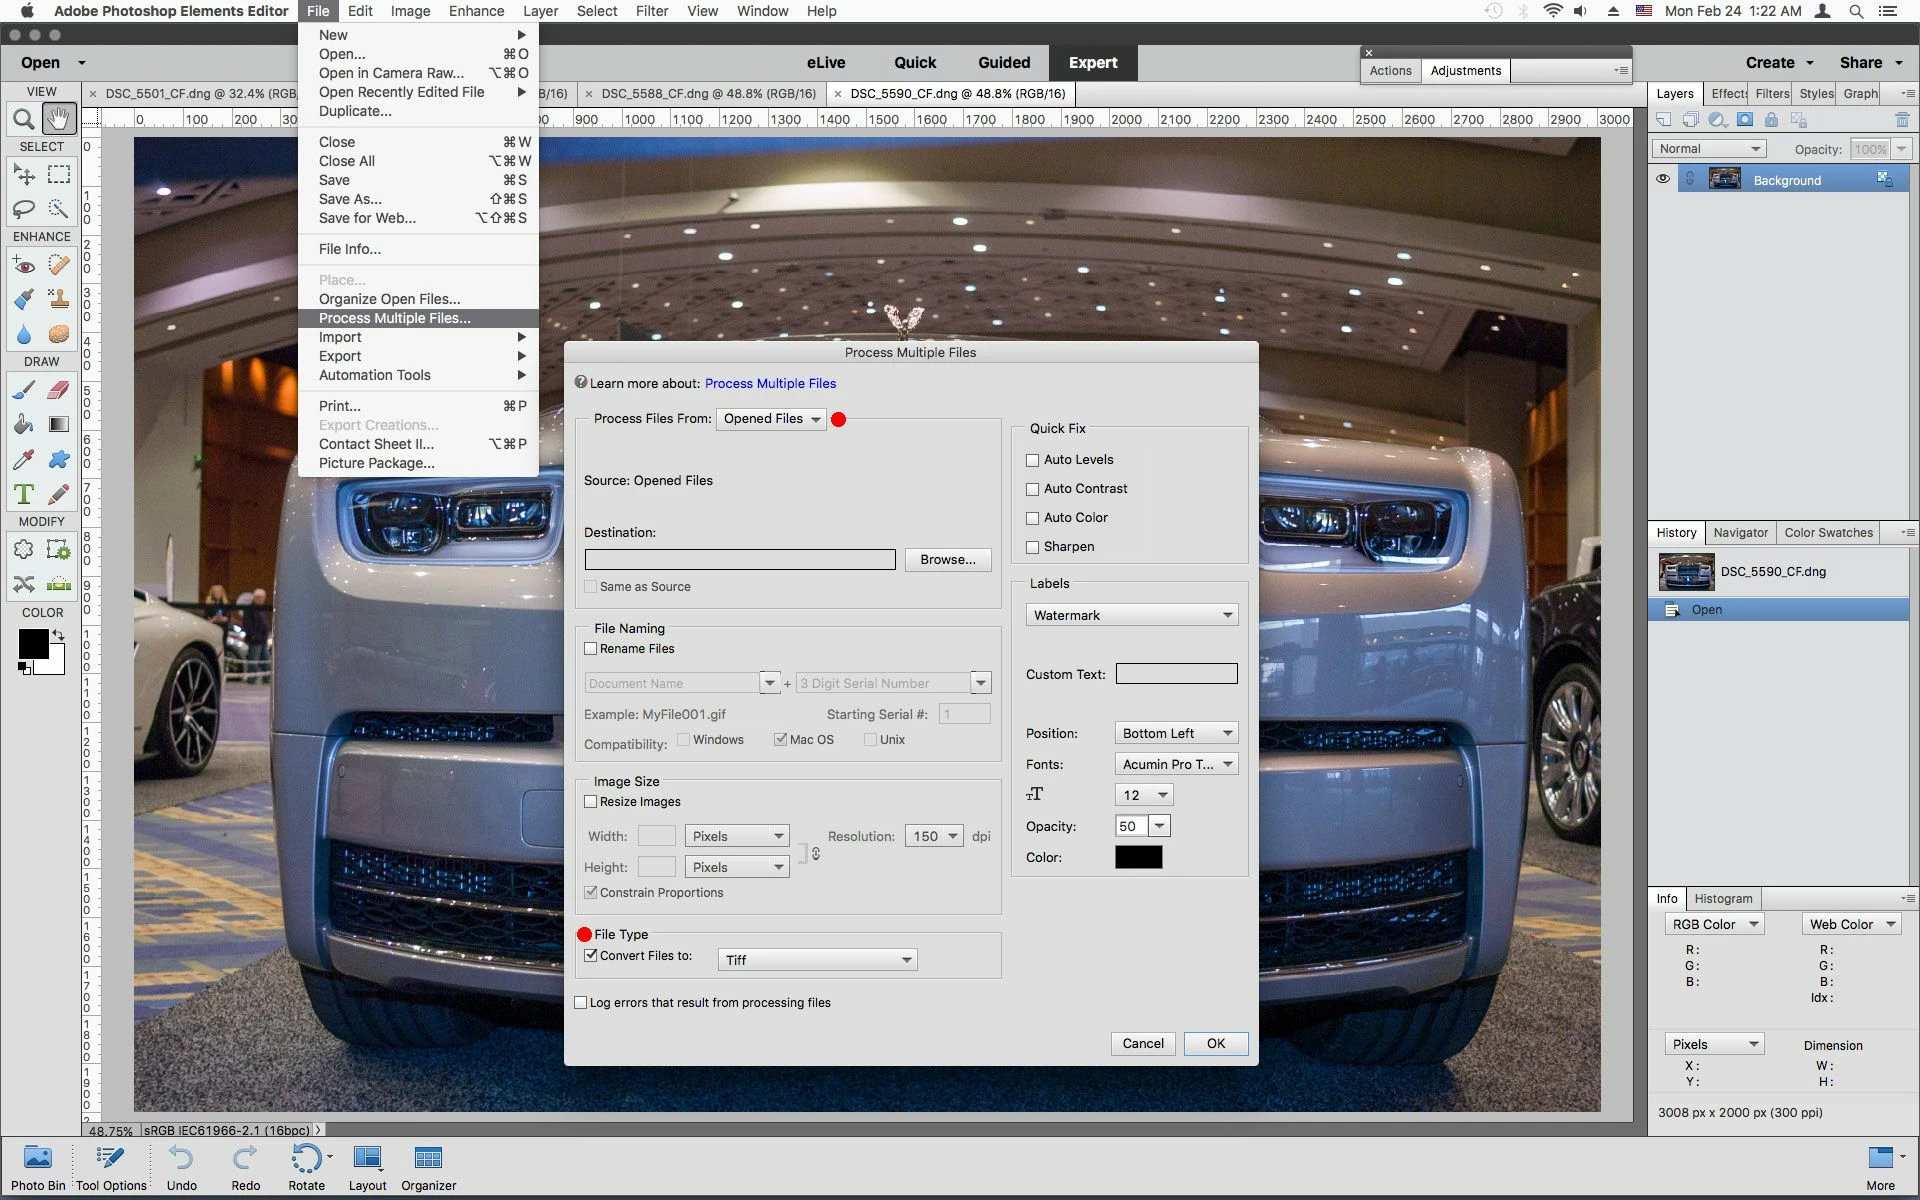Screen dimensions: 1920x1200
Task: Select the Eraser tool
Action: click(x=59, y=390)
